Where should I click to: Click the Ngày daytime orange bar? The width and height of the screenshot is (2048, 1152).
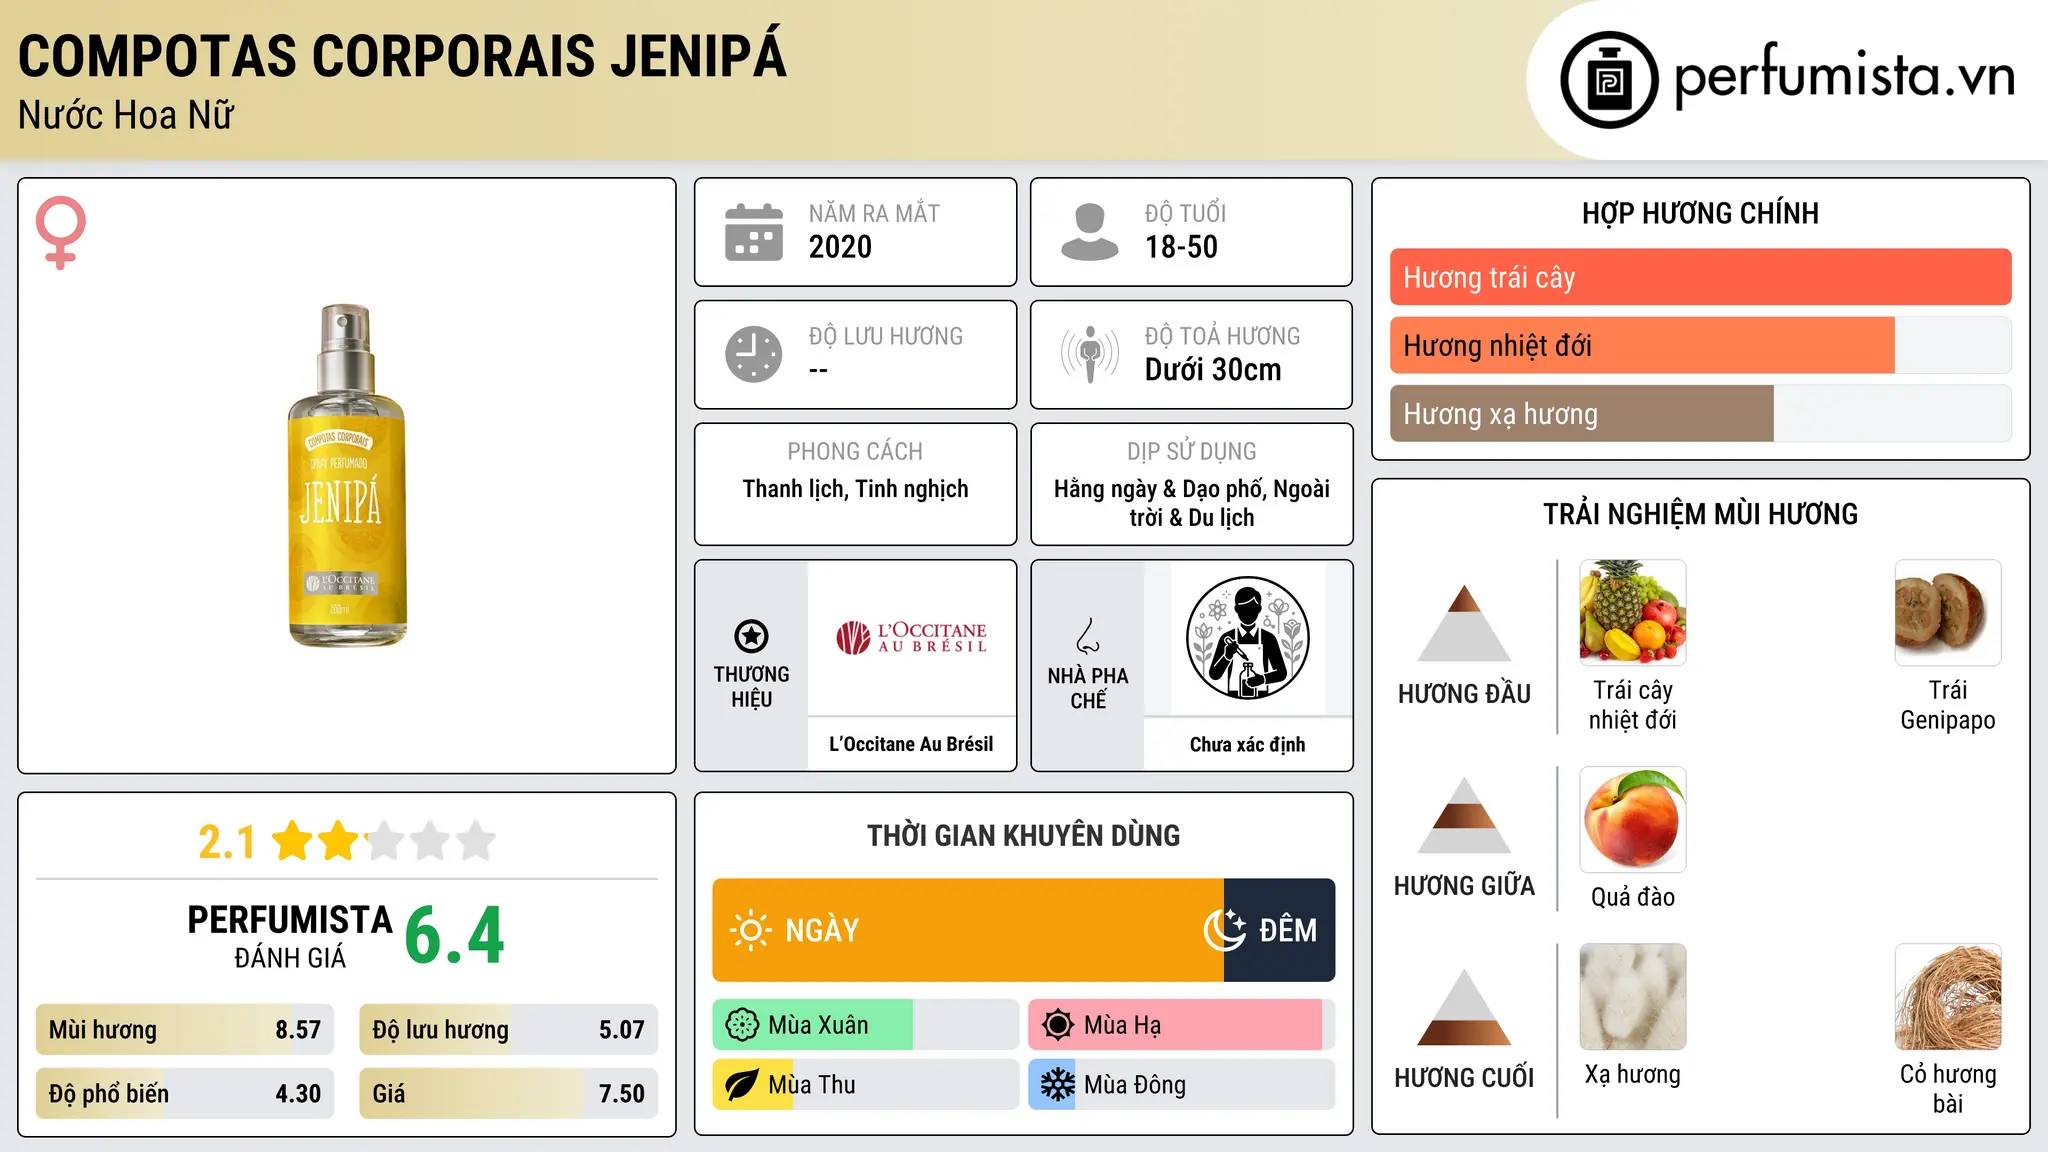point(968,930)
